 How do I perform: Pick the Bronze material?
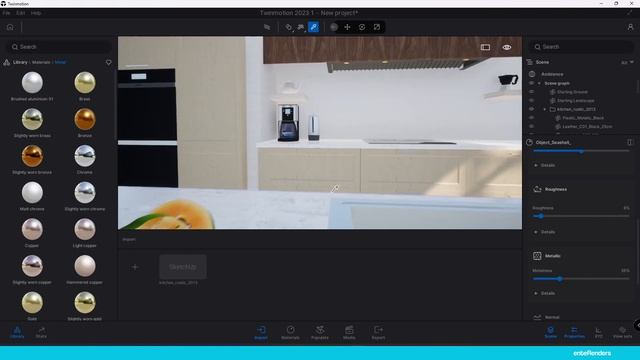point(84,119)
